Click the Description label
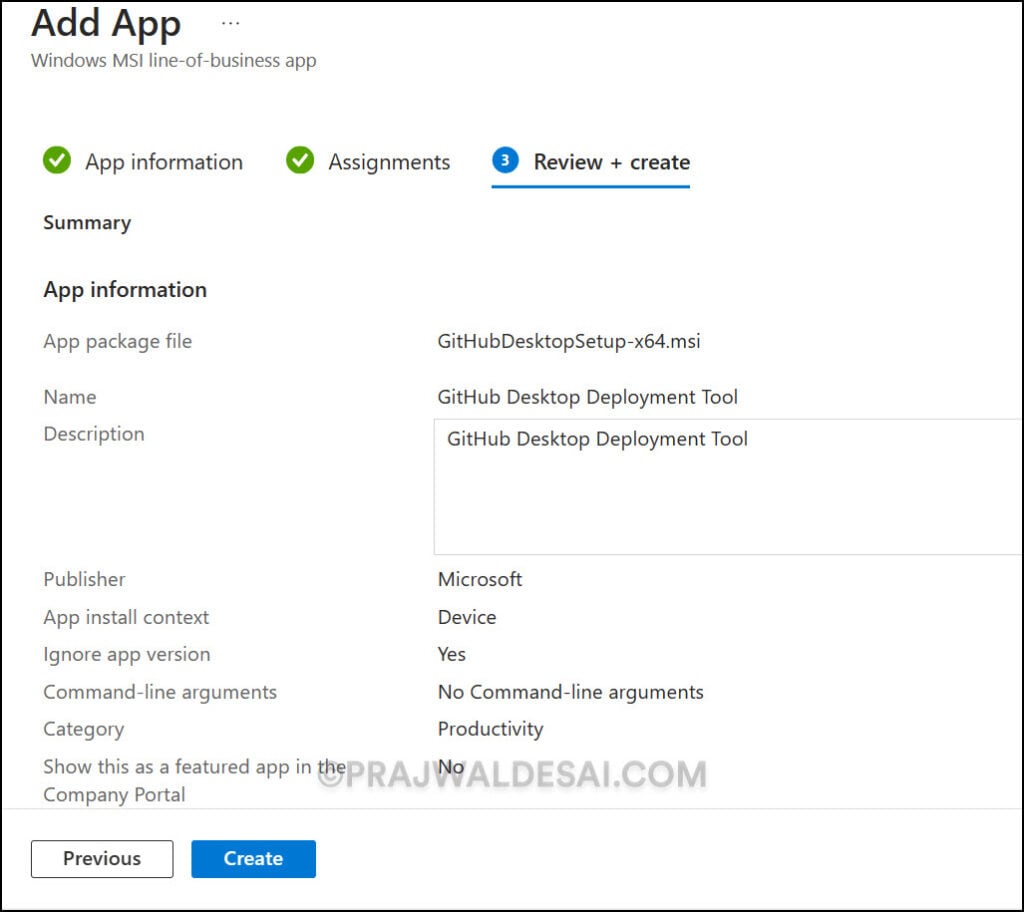Image resolution: width=1024 pixels, height=912 pixels. pos(94,434)
